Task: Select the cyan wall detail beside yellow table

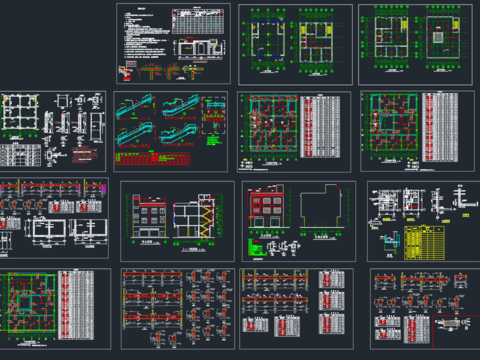Action: tap(391, 242)
